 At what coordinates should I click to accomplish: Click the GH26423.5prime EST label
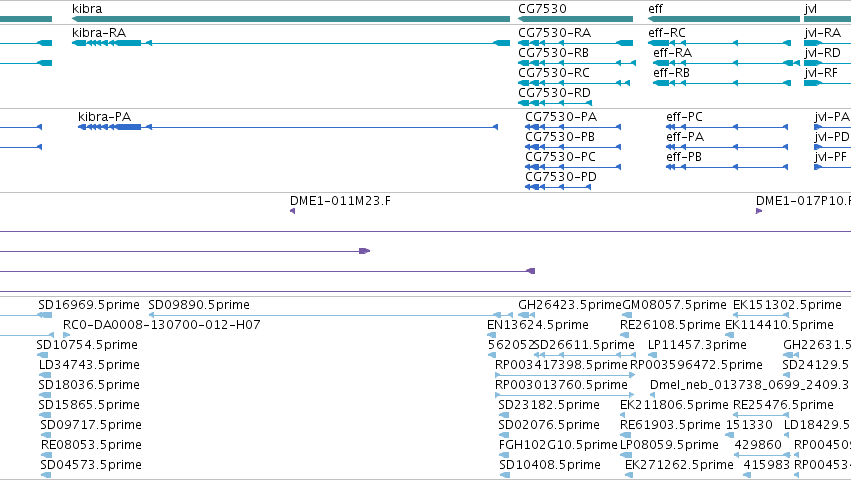tap(570, 305)
